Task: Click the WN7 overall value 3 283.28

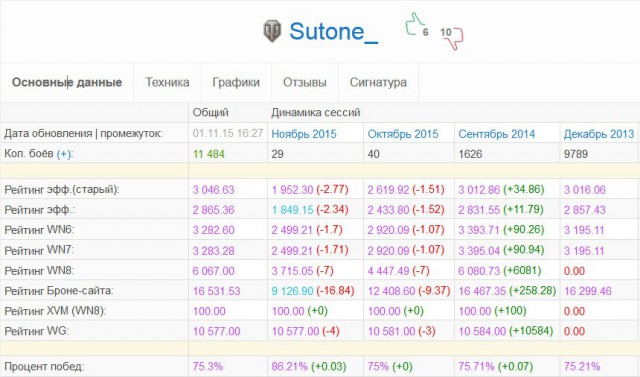Action: [213, 251]
